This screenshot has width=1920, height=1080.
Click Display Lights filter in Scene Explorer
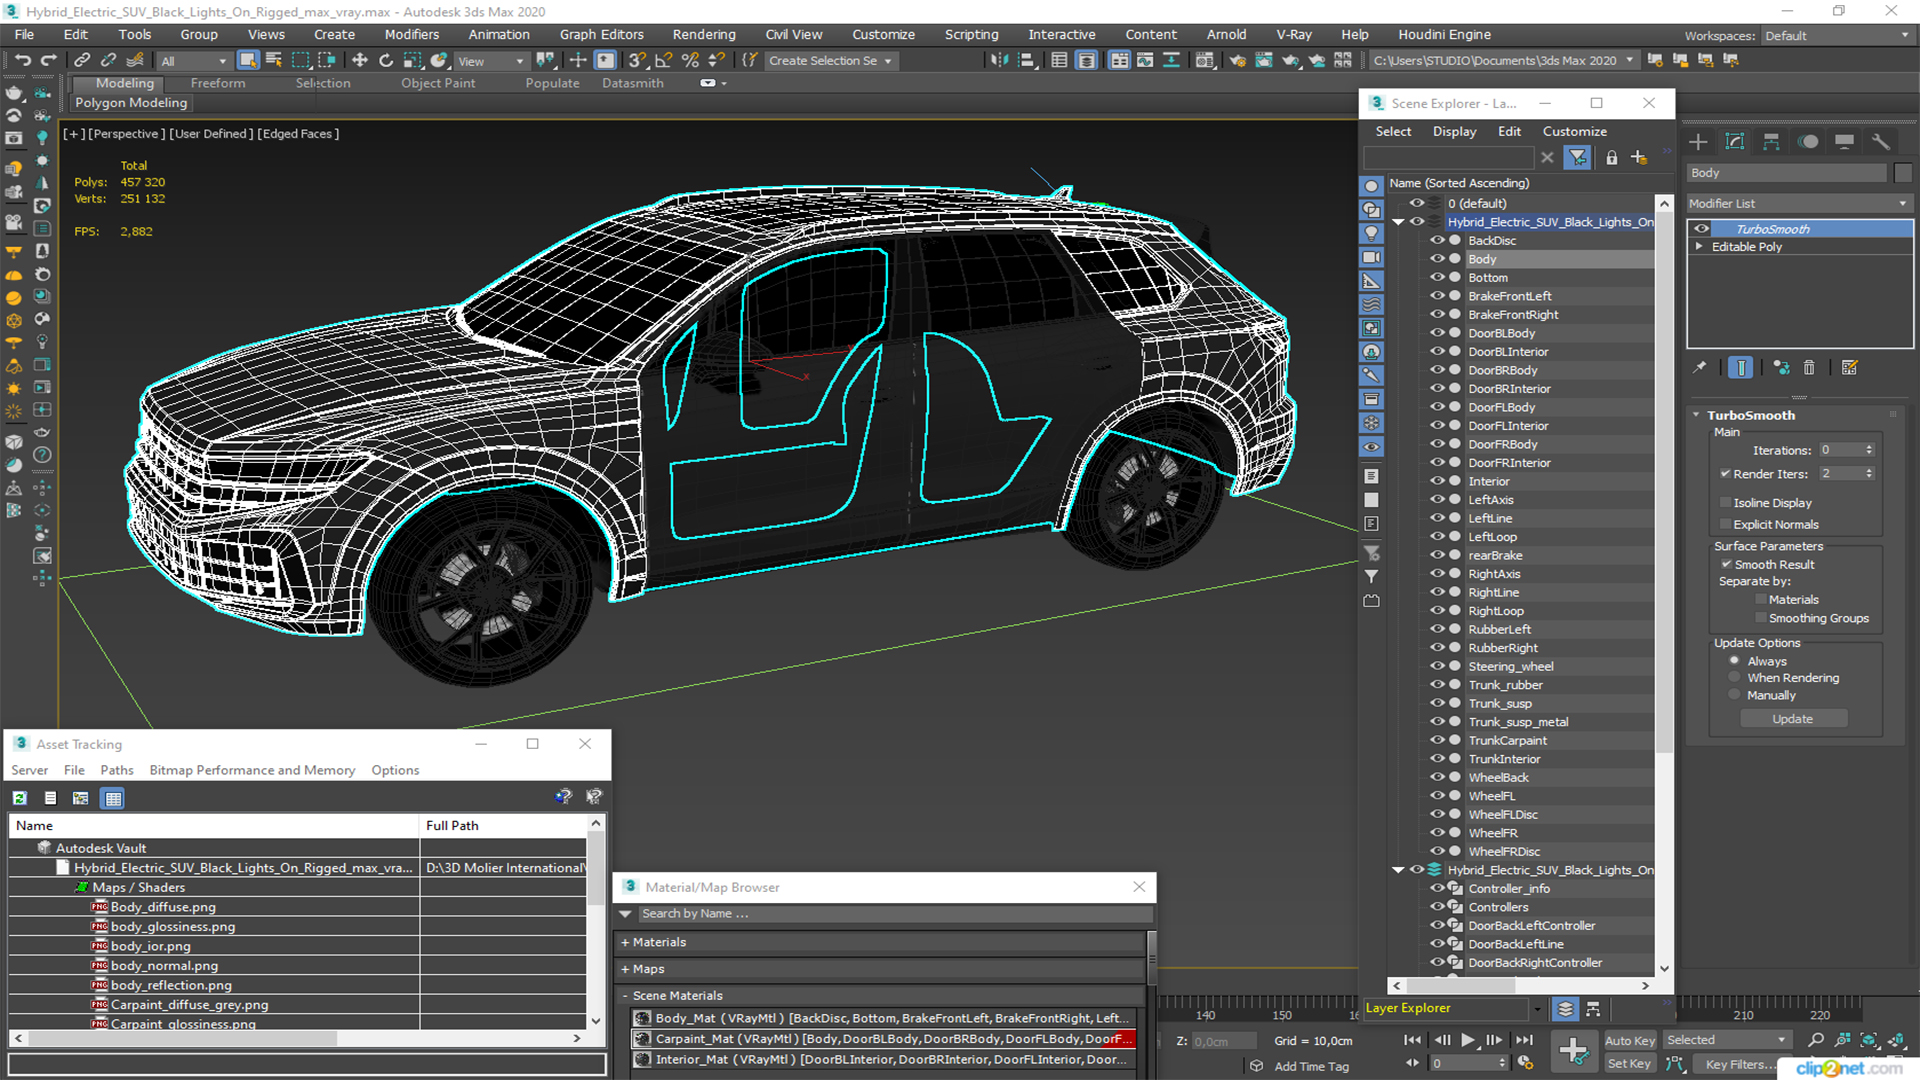coord(1372,233)
